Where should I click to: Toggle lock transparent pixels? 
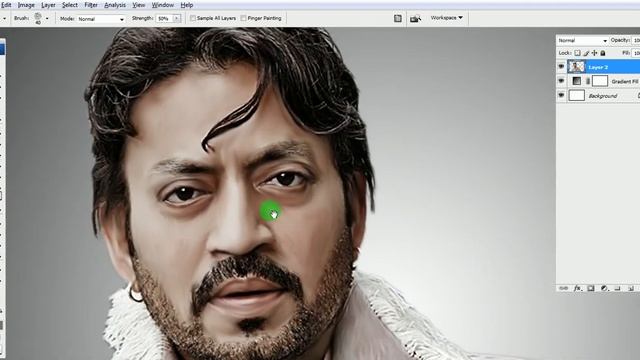coord(577,53)
